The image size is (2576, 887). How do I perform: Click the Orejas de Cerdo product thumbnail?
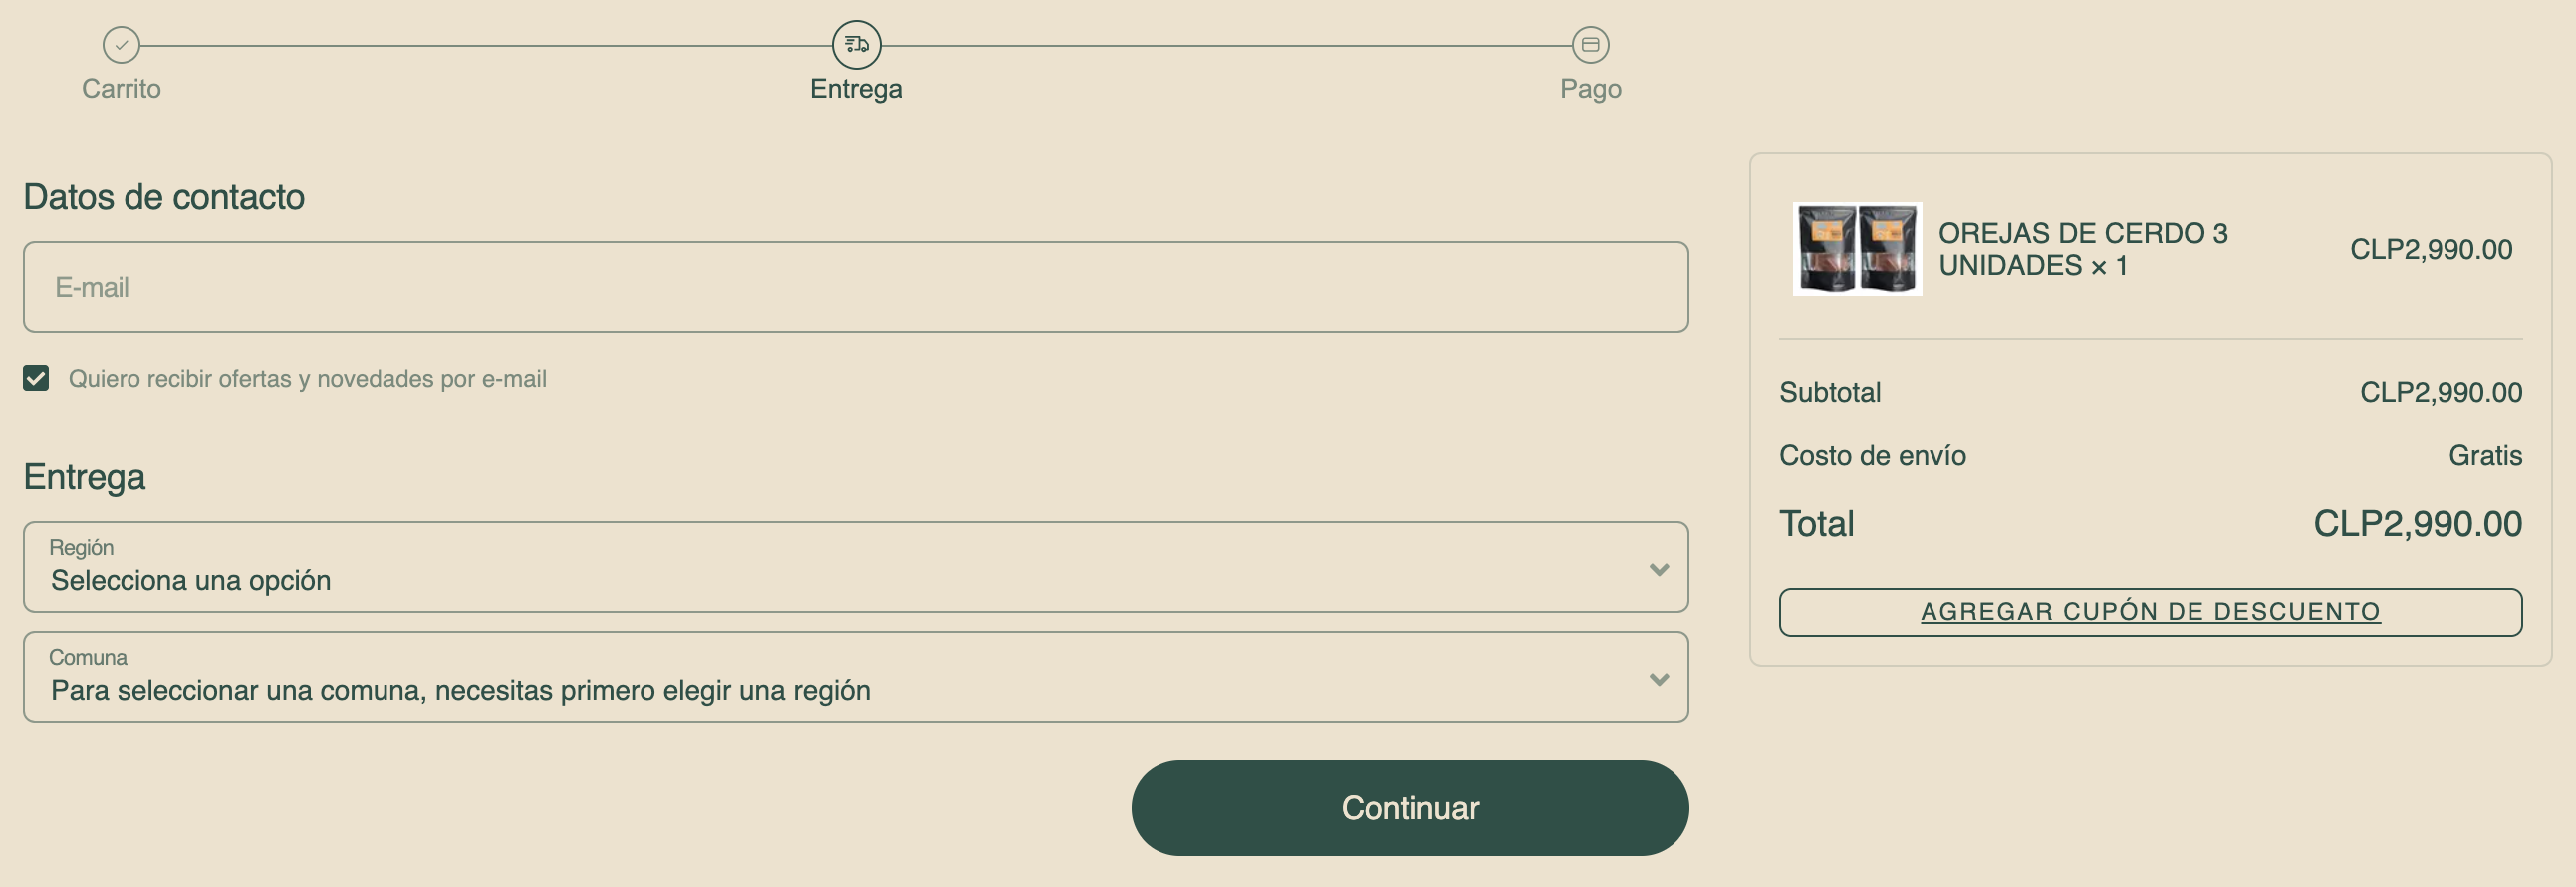(x=1857, y=249)
